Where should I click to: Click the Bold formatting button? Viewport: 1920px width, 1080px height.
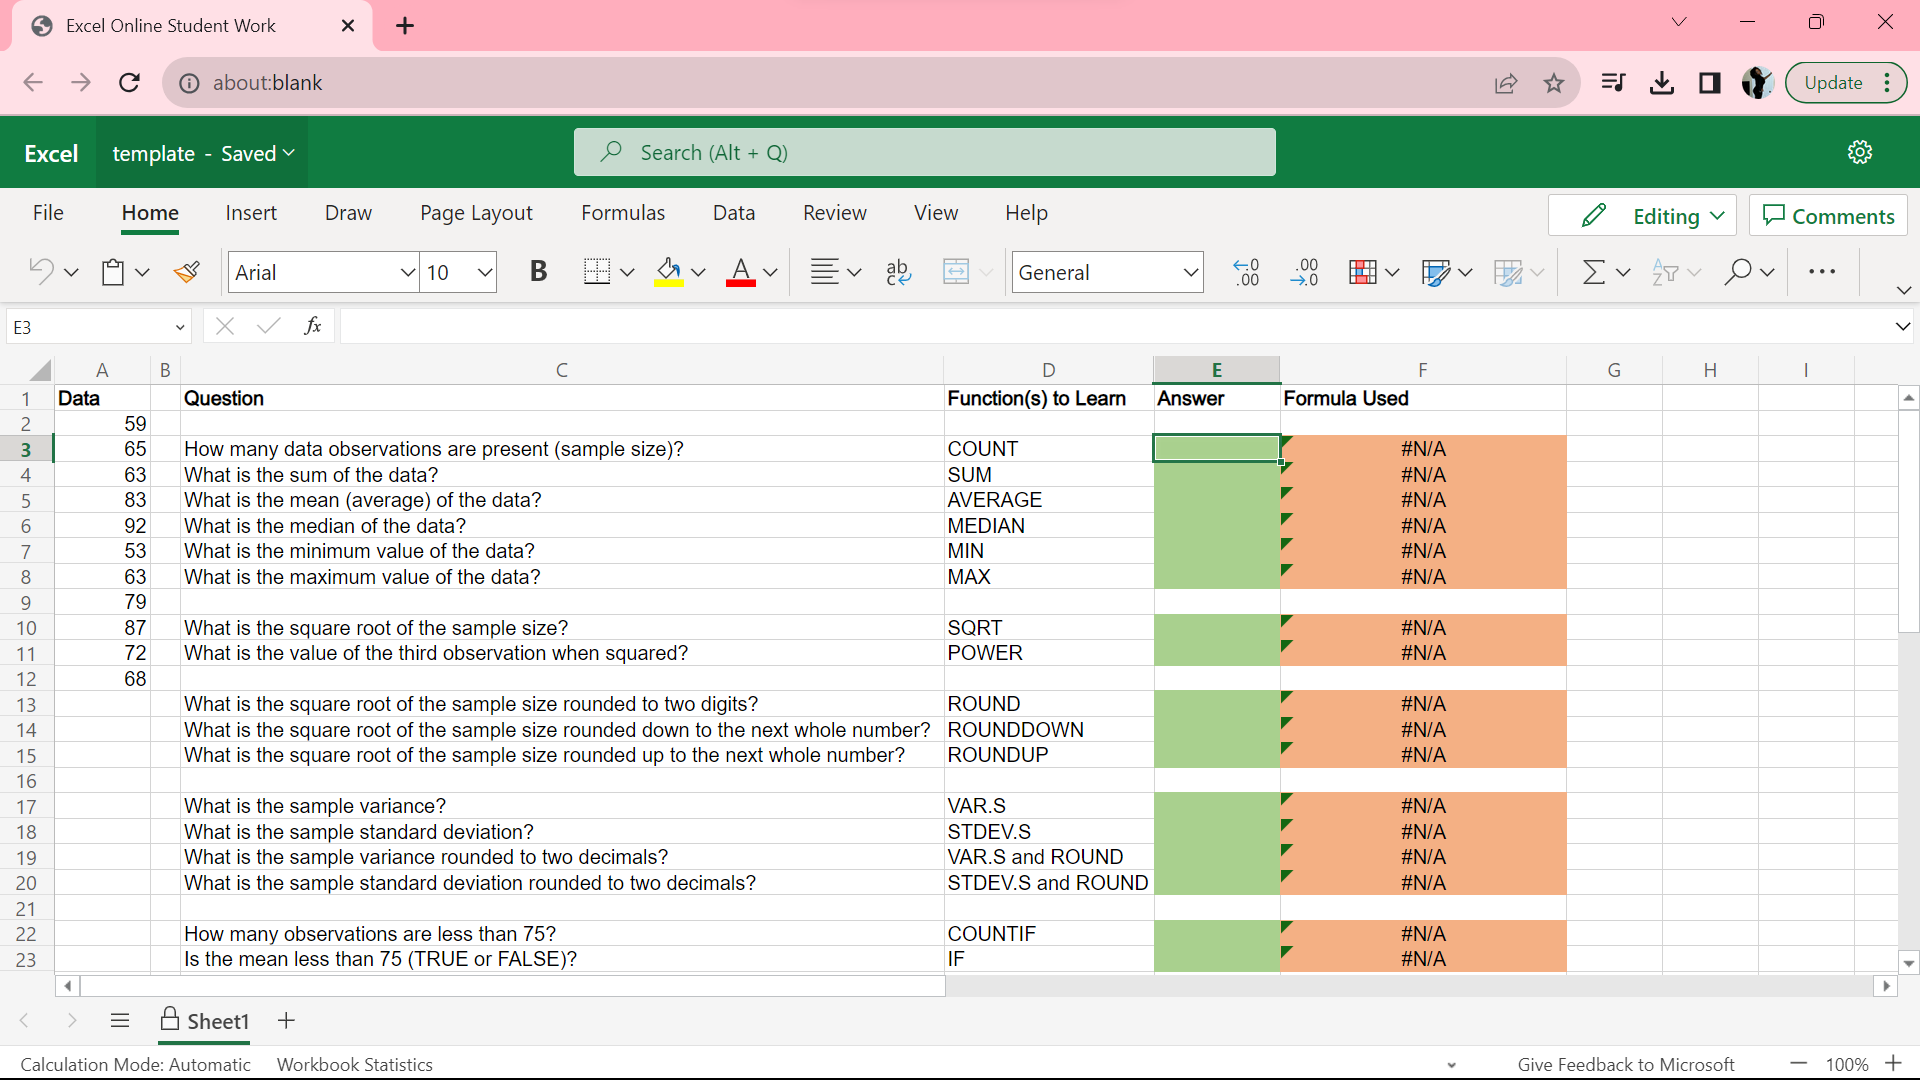[538, 272]
